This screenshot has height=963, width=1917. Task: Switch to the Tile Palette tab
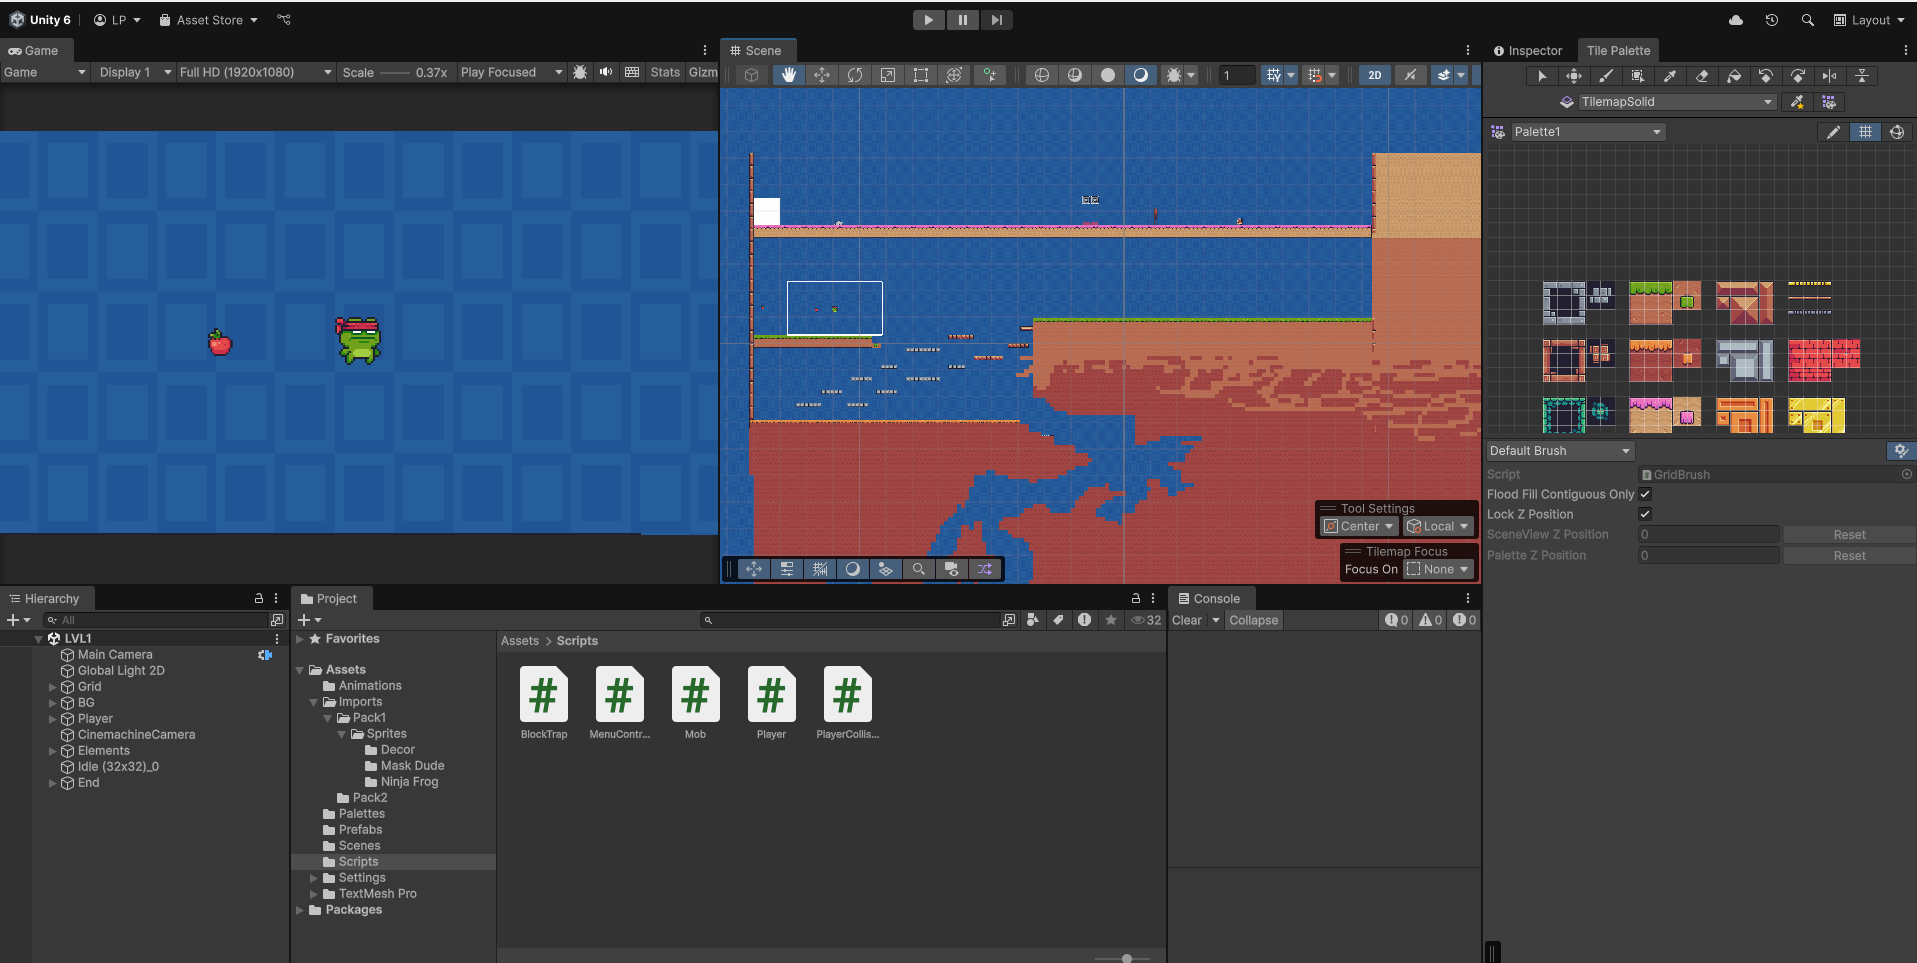pyautogui.click(x=1618, y=51)
